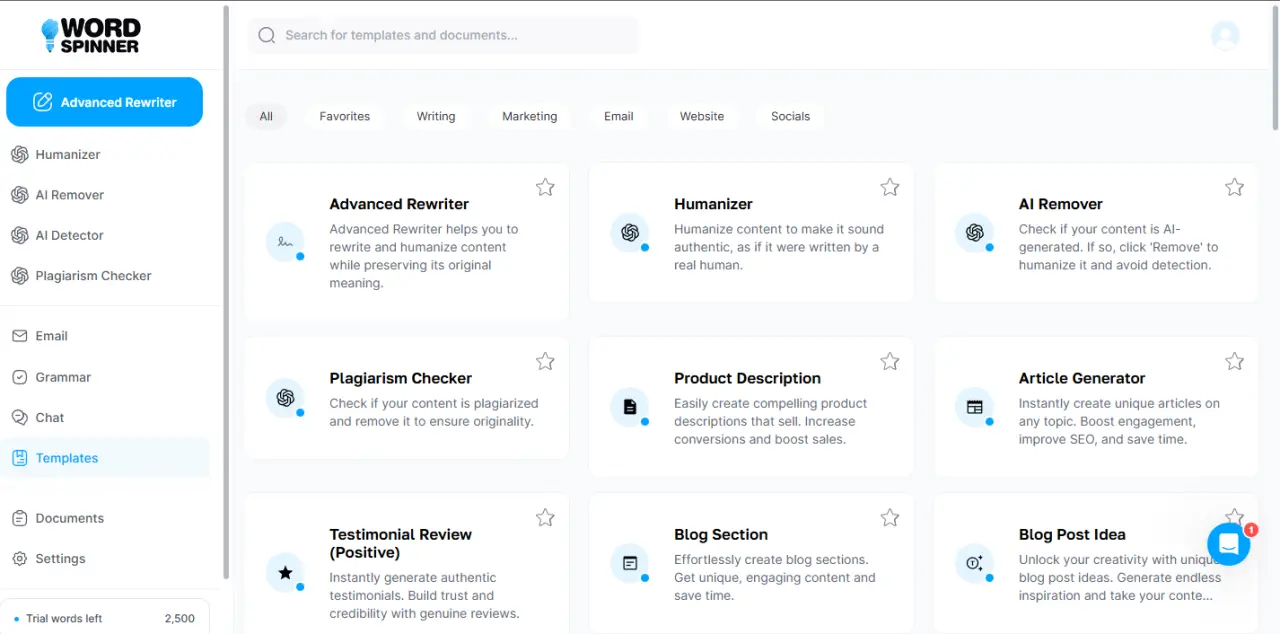The height and width of the screenshot is (634, 1280).
Task: Click the Grammar check icon in sidebar
Action: pyautogui.click(x=19, y=377)
